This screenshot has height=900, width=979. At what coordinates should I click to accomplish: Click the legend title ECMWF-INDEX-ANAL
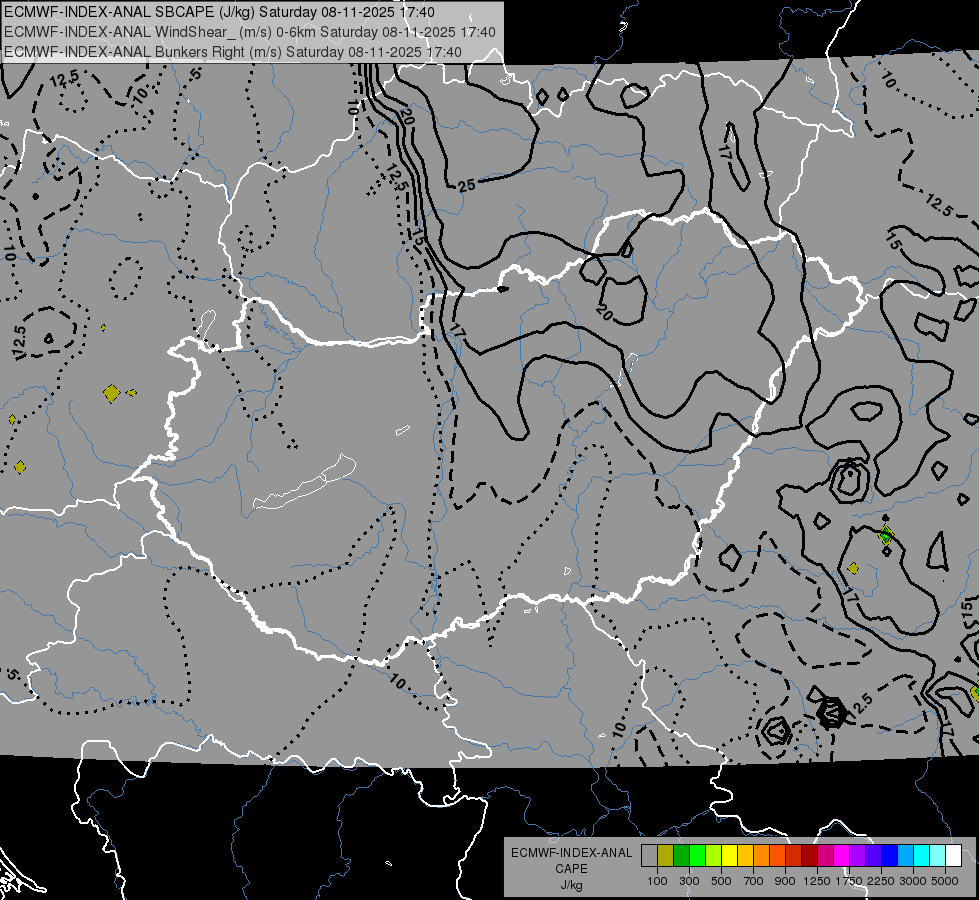[x=571, y=853]
